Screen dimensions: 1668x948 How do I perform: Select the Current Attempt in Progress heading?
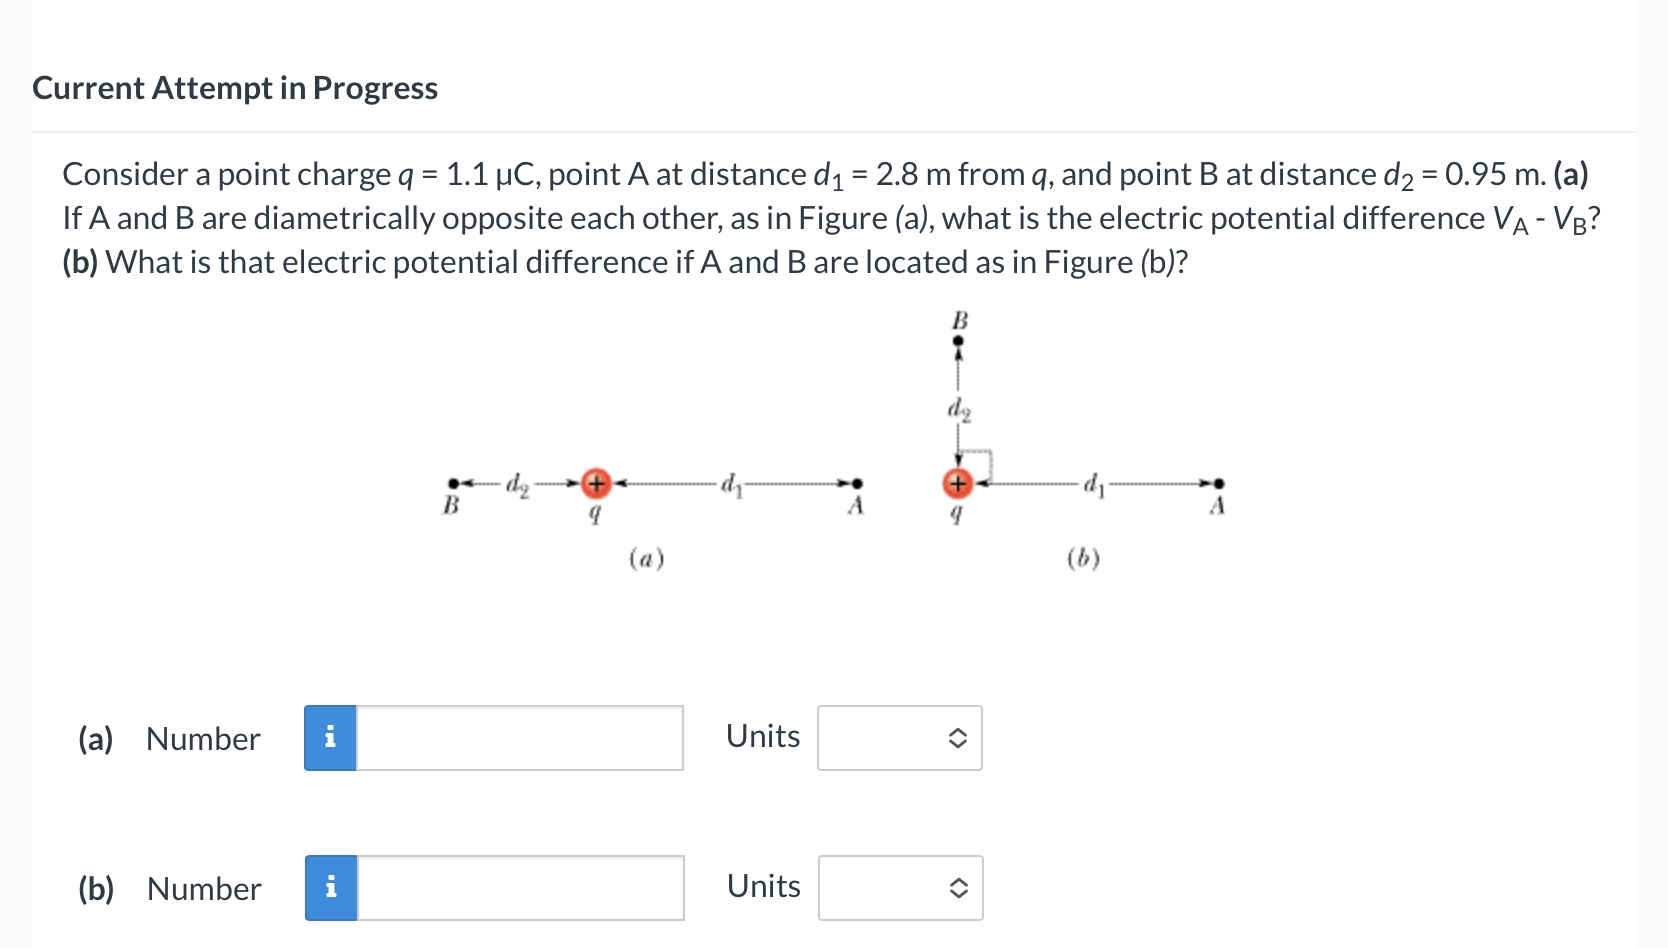(x=233, y=88)
